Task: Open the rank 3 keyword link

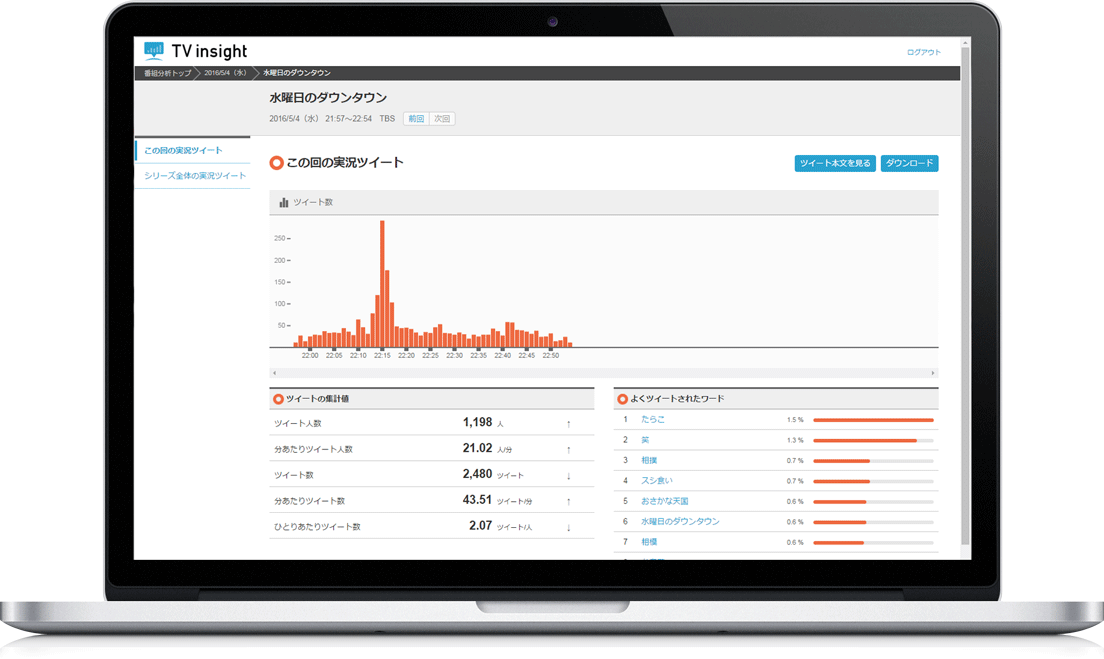Action: tap(649, 460)
